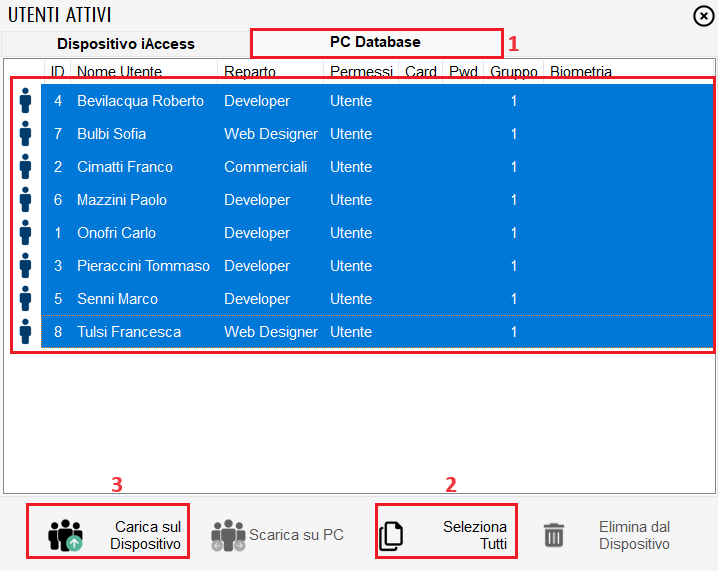Close the Utenti Attivi window
The width and height of the screenshot is (718, 571).
(703, 16)
